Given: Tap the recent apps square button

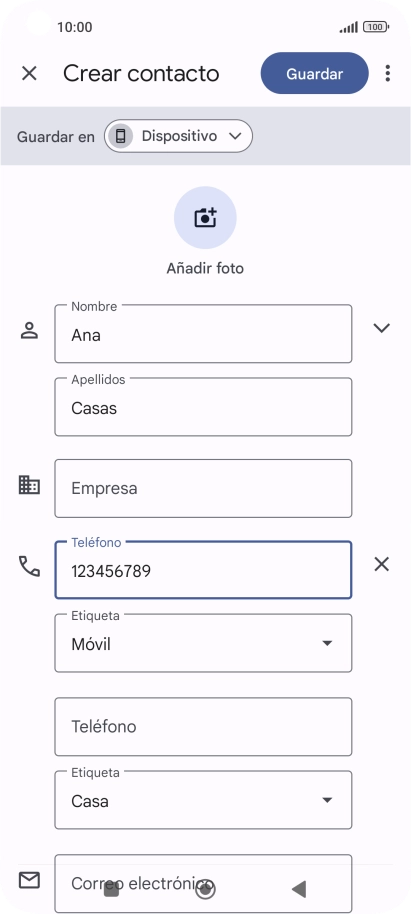Looking at the screenshot, I should coord(111,890).
